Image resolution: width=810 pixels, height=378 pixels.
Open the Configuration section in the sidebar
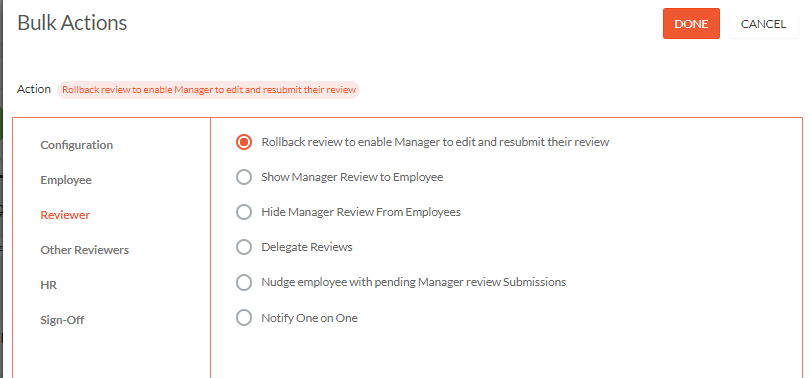tap(76, 145)
